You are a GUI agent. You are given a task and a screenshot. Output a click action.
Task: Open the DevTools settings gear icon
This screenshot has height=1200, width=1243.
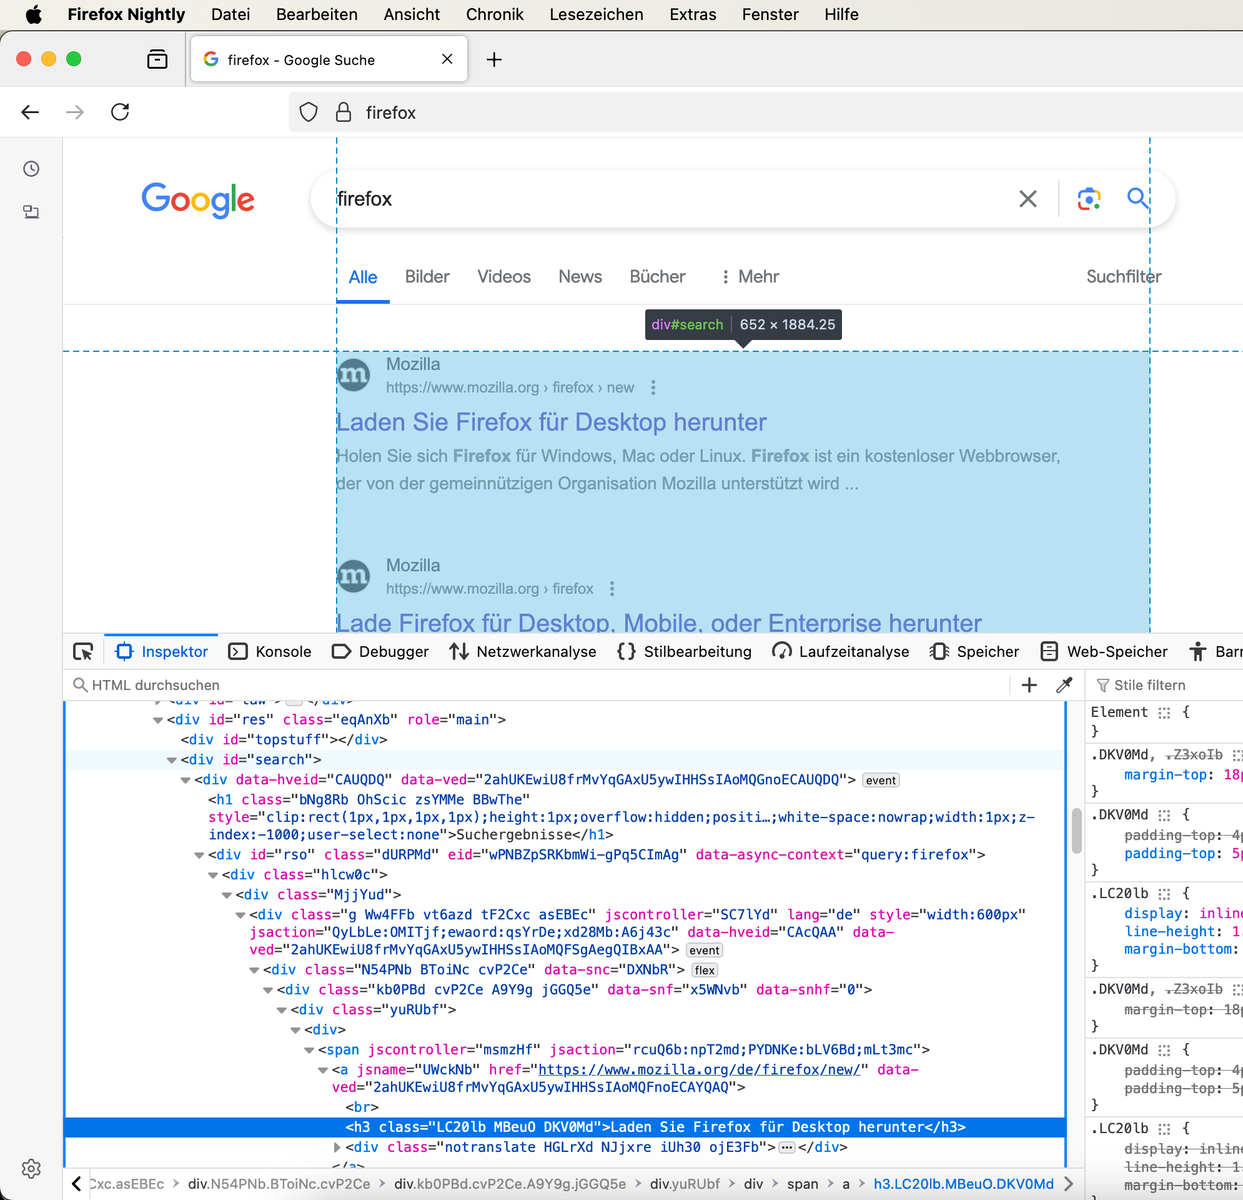click(x=31, y=1168)
